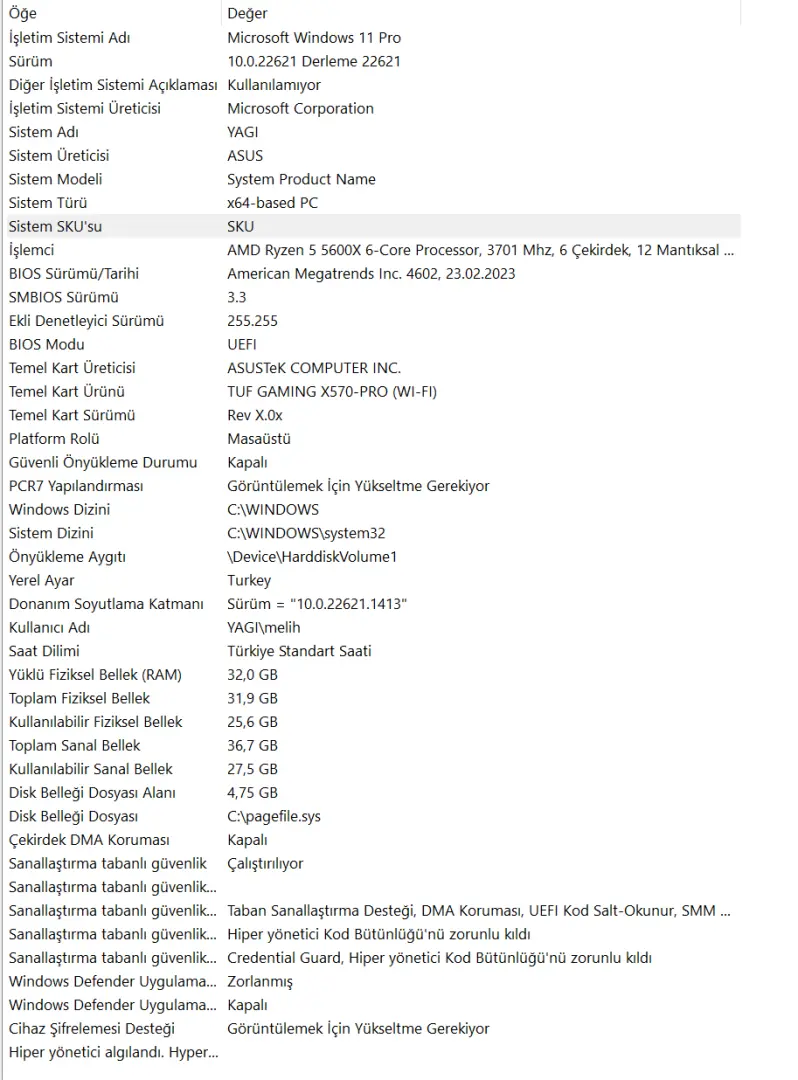Select the Cihaz Şifrelemesi Desteği row
The image size is (798, 1080).
pos(372,1028)
